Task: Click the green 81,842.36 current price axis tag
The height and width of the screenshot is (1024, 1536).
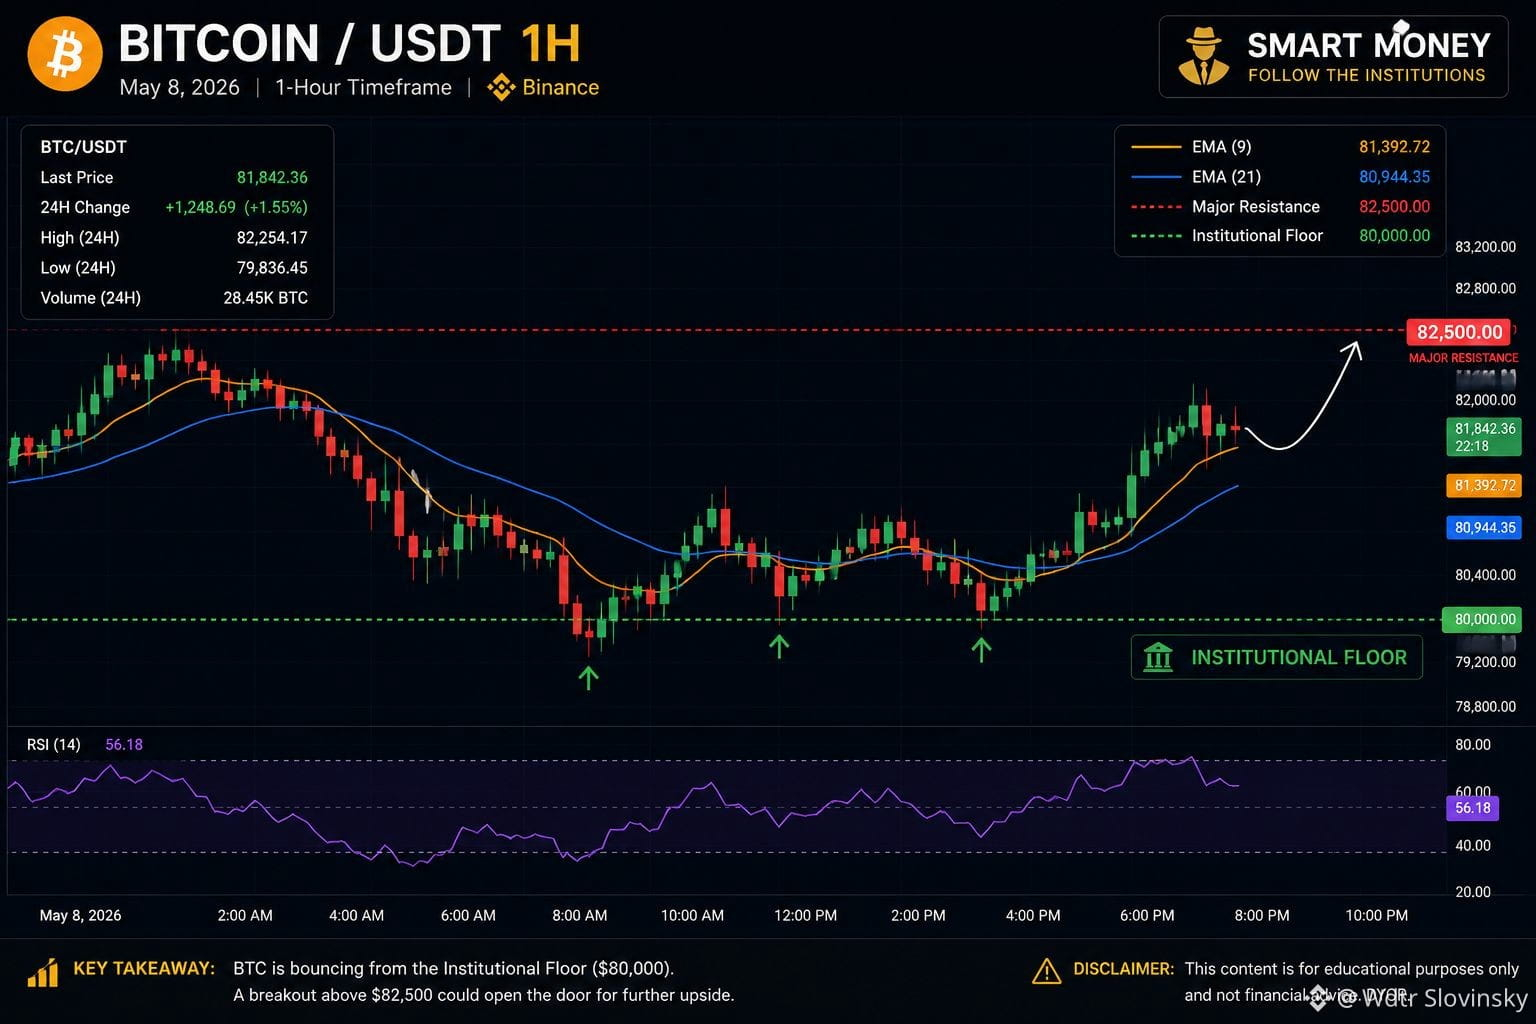Action: click(1484, 437)
